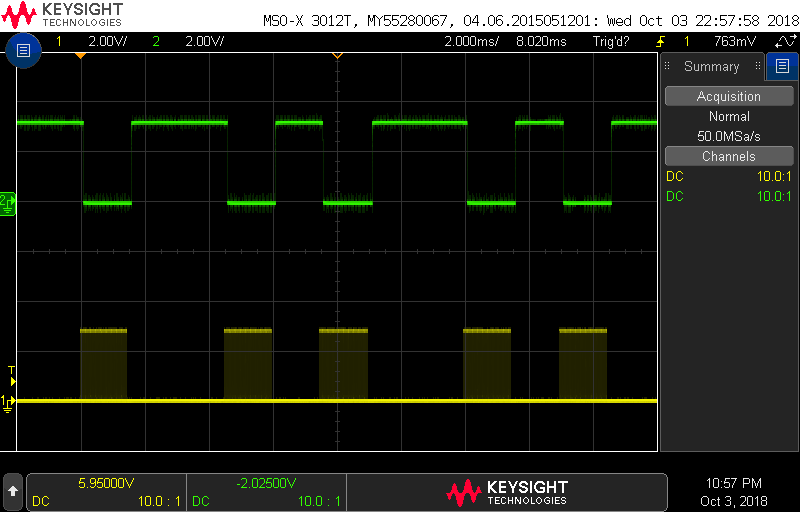Click the Normal acquisition mode text
The image size is (800, 512).
click(x=729, y=116)
